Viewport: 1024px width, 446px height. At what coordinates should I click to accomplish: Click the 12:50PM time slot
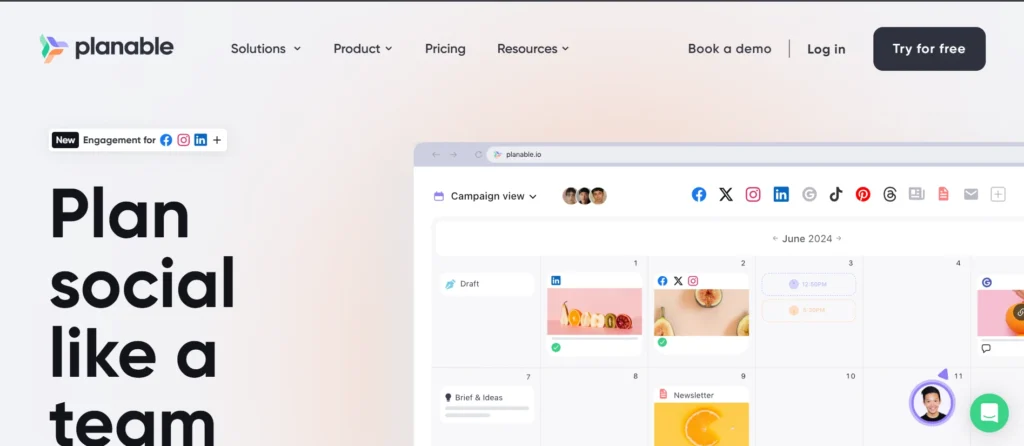pos(808,285)
